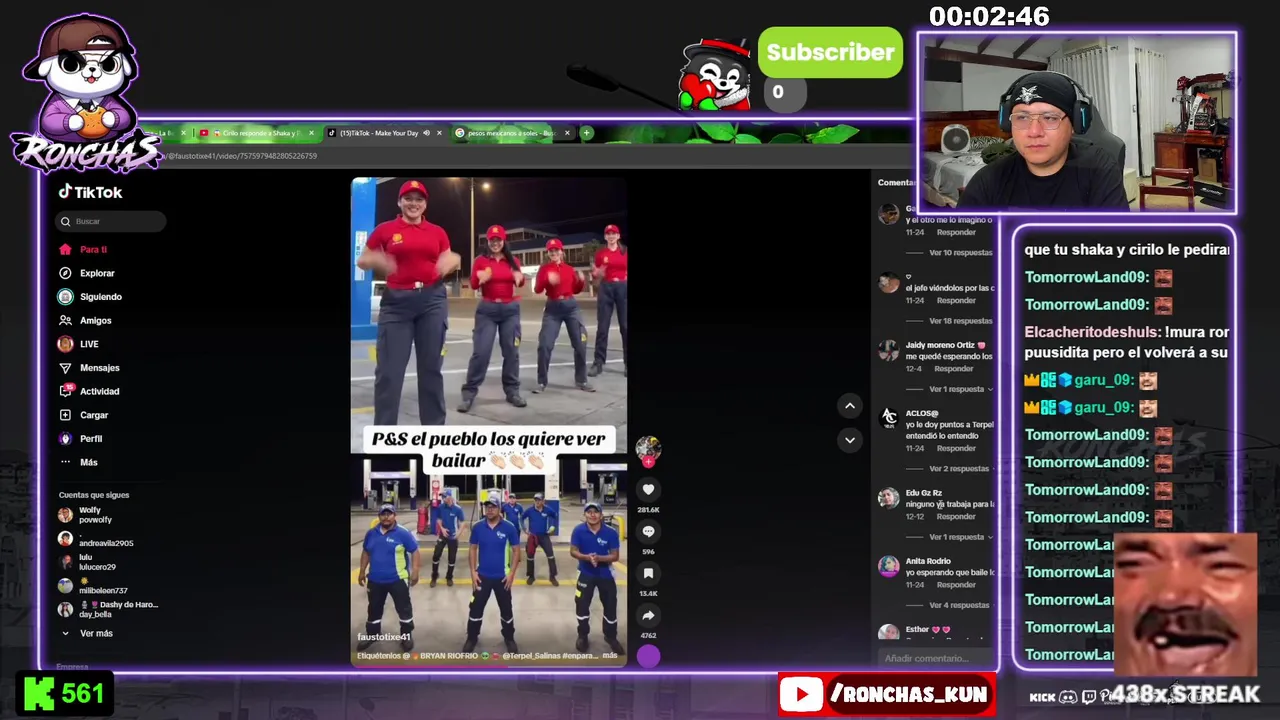Go to next video with down arrow

849,439
